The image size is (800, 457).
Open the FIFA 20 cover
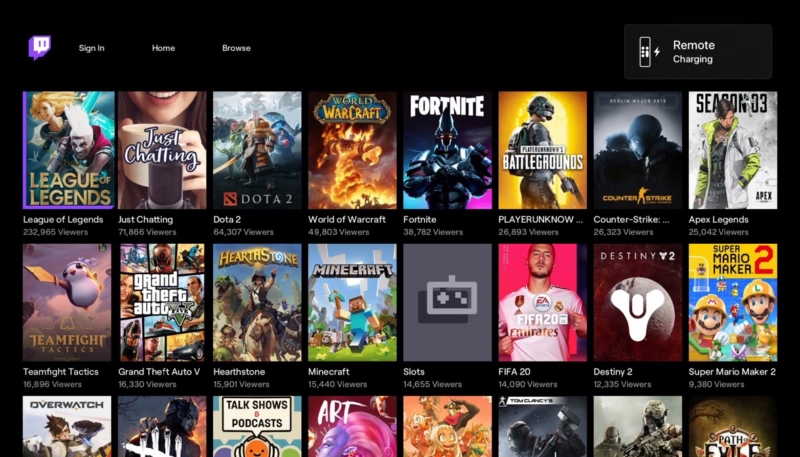point(542,302)
